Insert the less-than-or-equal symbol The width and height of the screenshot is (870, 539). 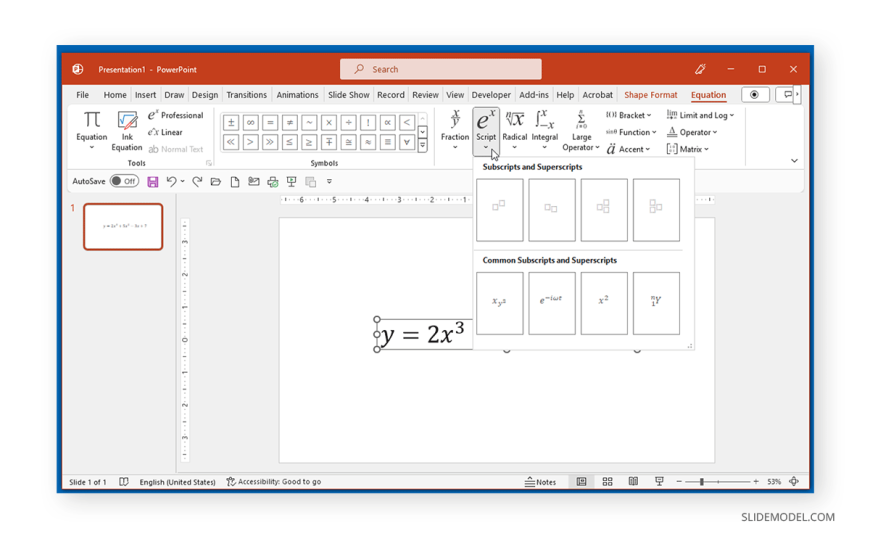(290, 142)
